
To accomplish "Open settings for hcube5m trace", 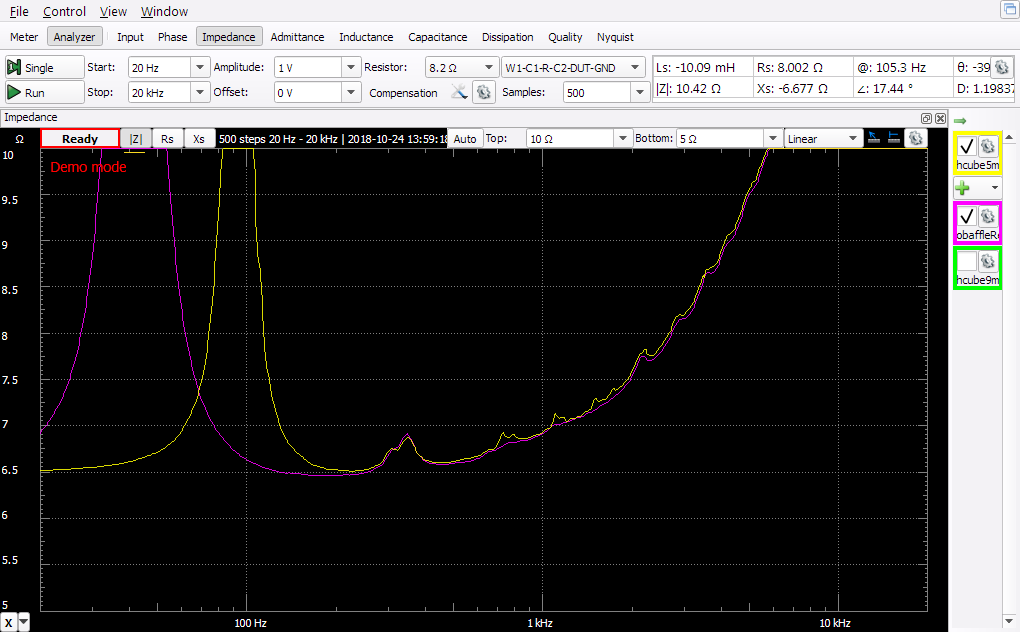I will click(x=987, y=146).
